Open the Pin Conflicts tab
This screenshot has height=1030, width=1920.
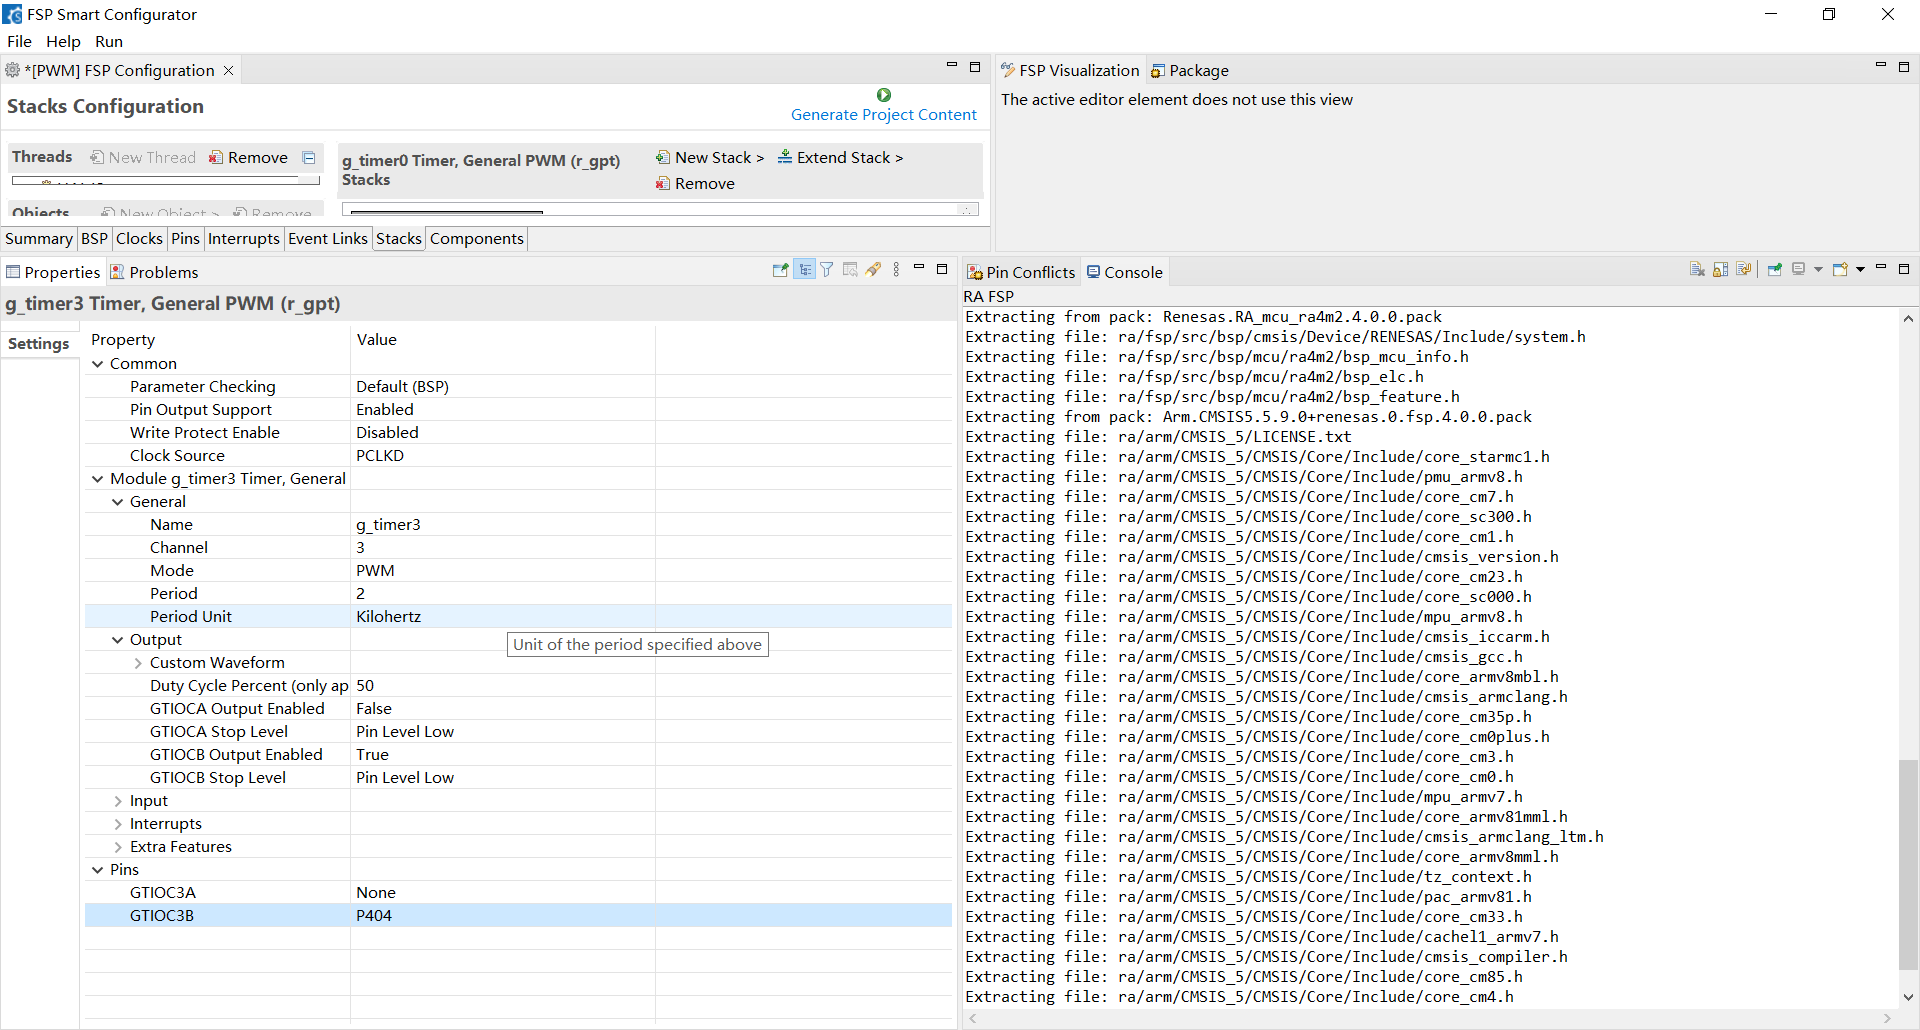click(x=1021, y=272)
